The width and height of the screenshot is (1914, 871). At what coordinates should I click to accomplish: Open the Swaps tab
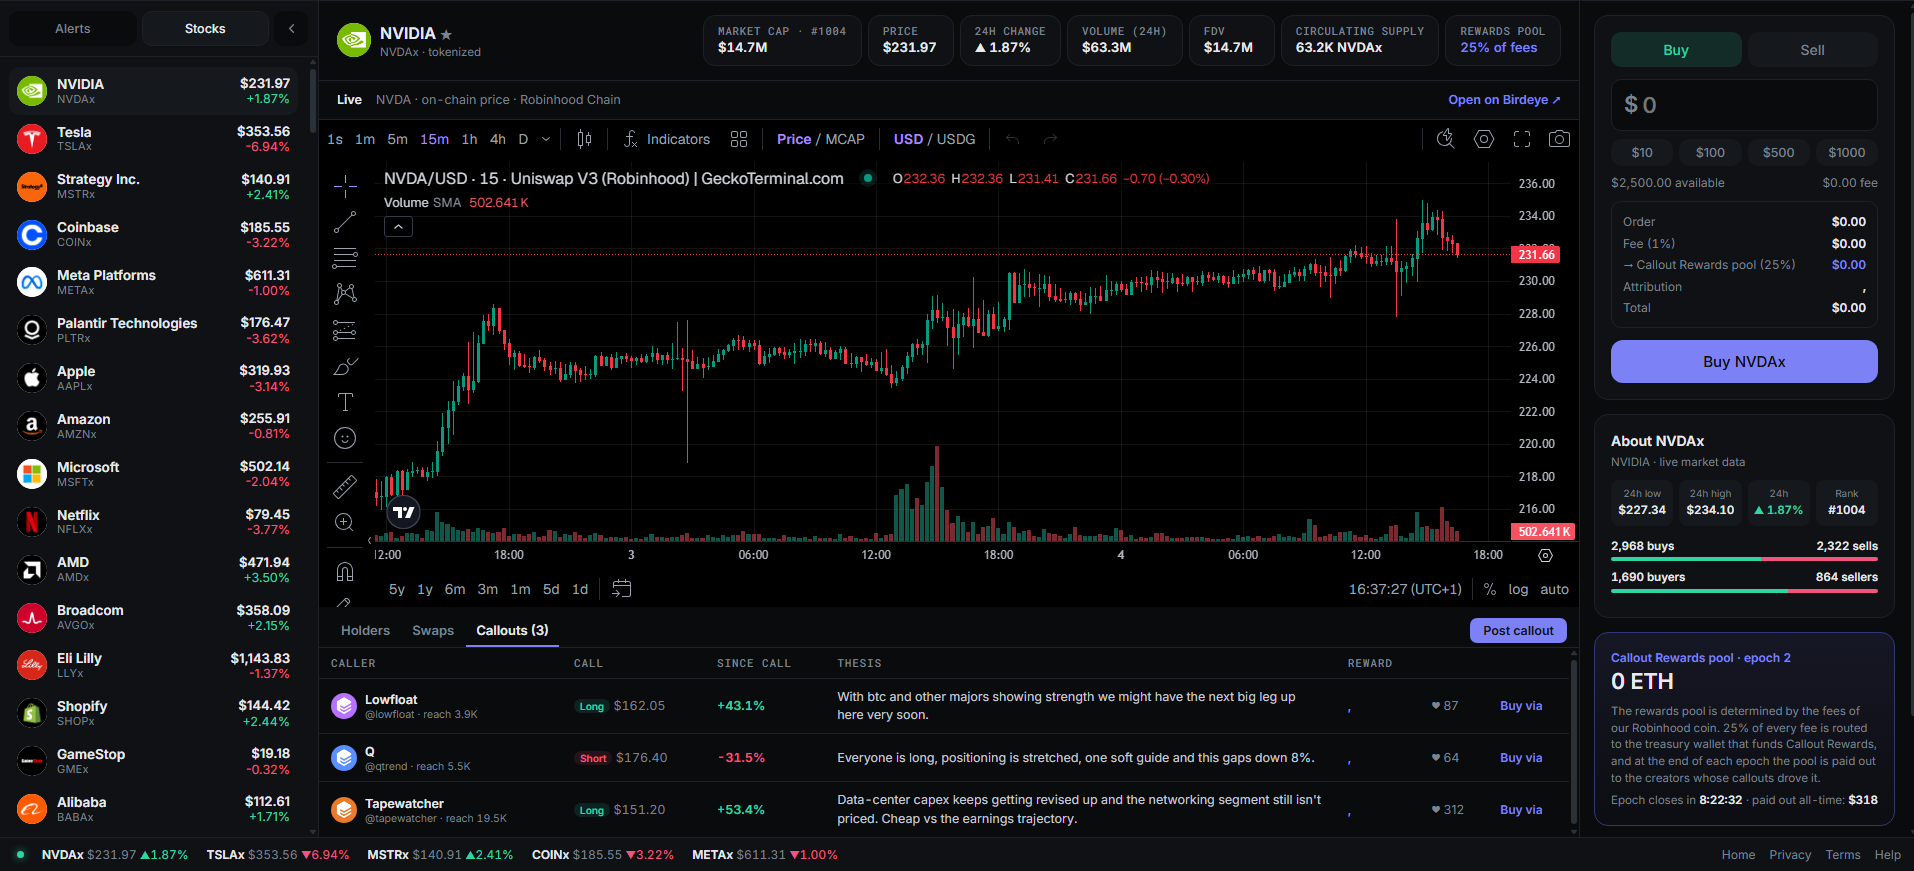pyautogui.click(x=433, y=630)
